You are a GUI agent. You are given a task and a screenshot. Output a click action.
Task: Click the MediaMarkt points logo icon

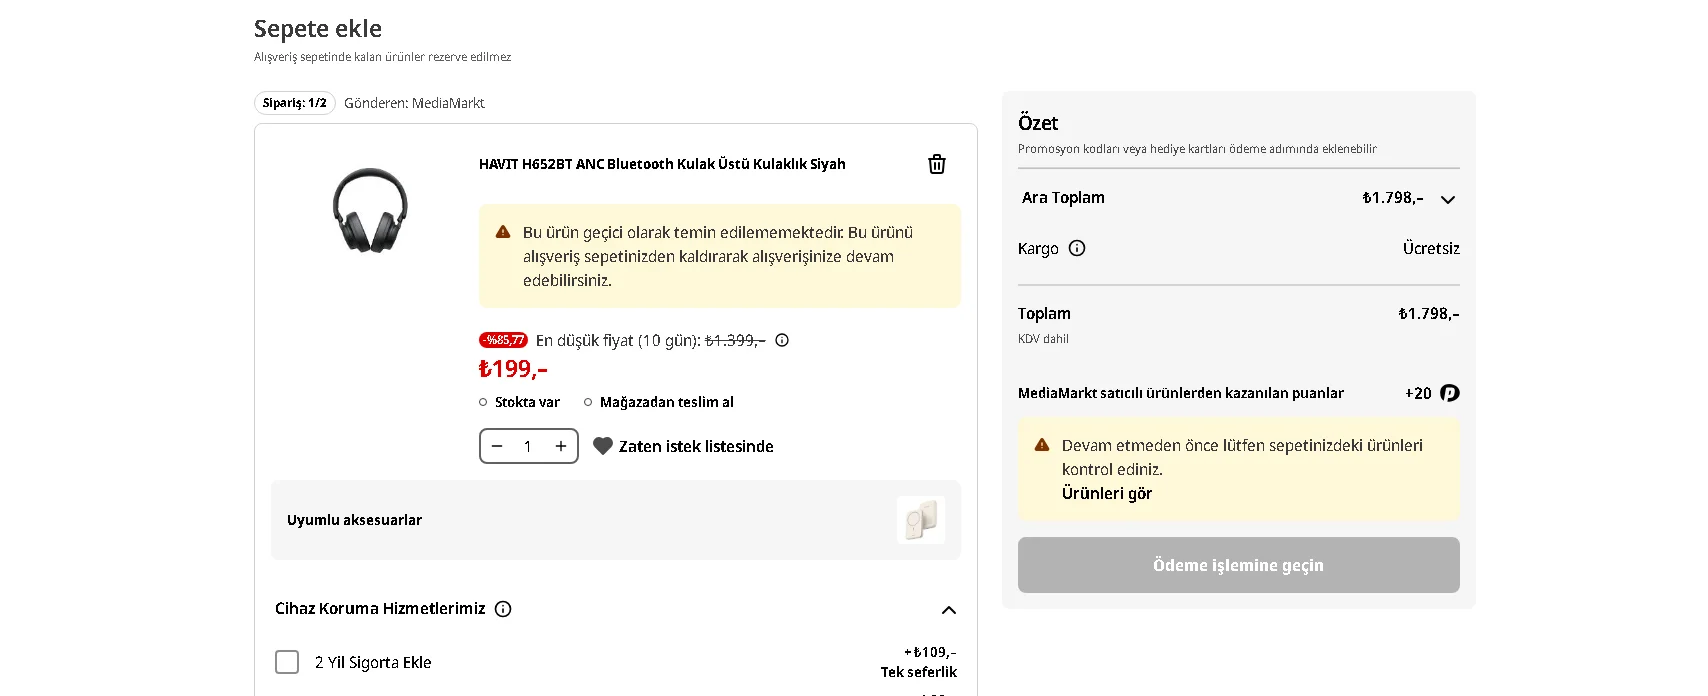pyautogui.click(x=1450, y=393)
